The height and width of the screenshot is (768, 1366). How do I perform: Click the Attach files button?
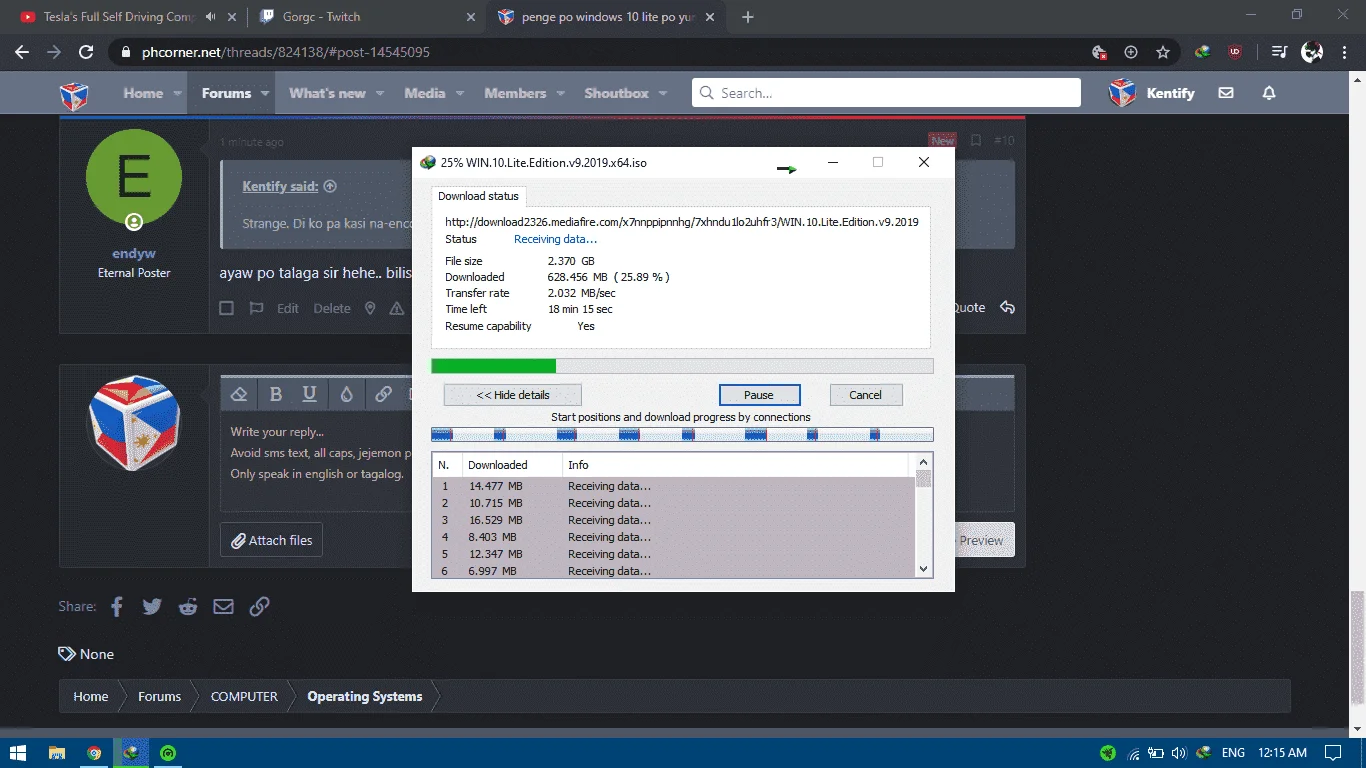[271, 540]
